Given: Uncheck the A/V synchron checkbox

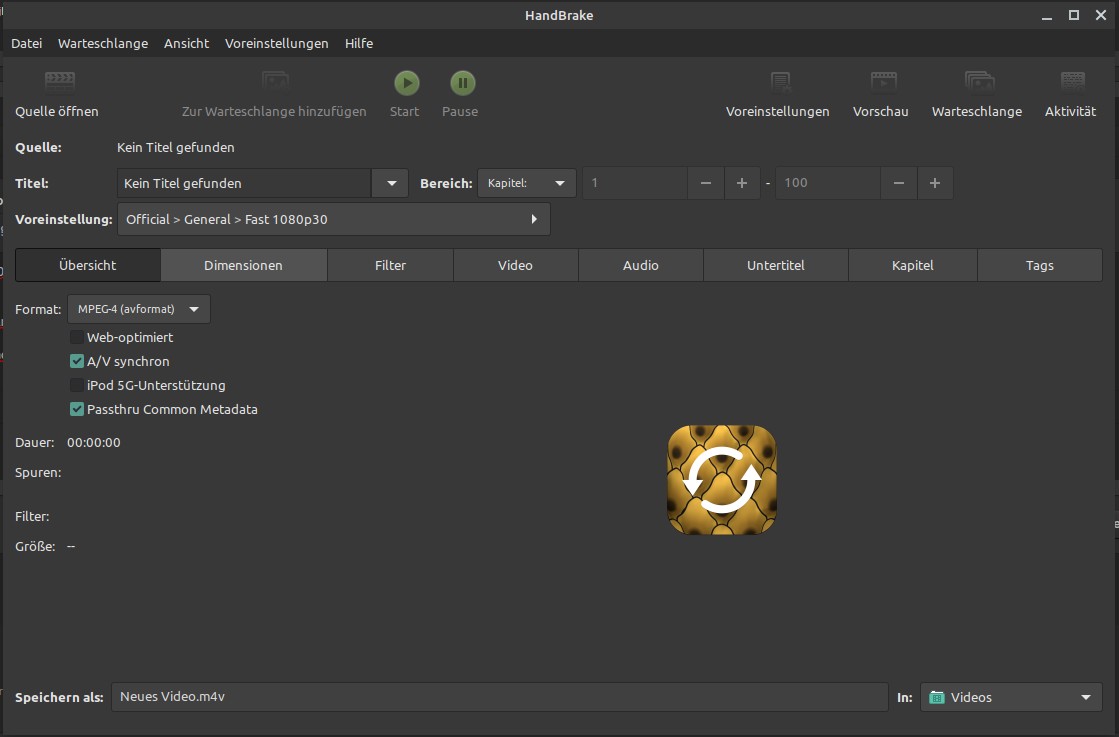Looking at the screenshot, I should point(76,361).
